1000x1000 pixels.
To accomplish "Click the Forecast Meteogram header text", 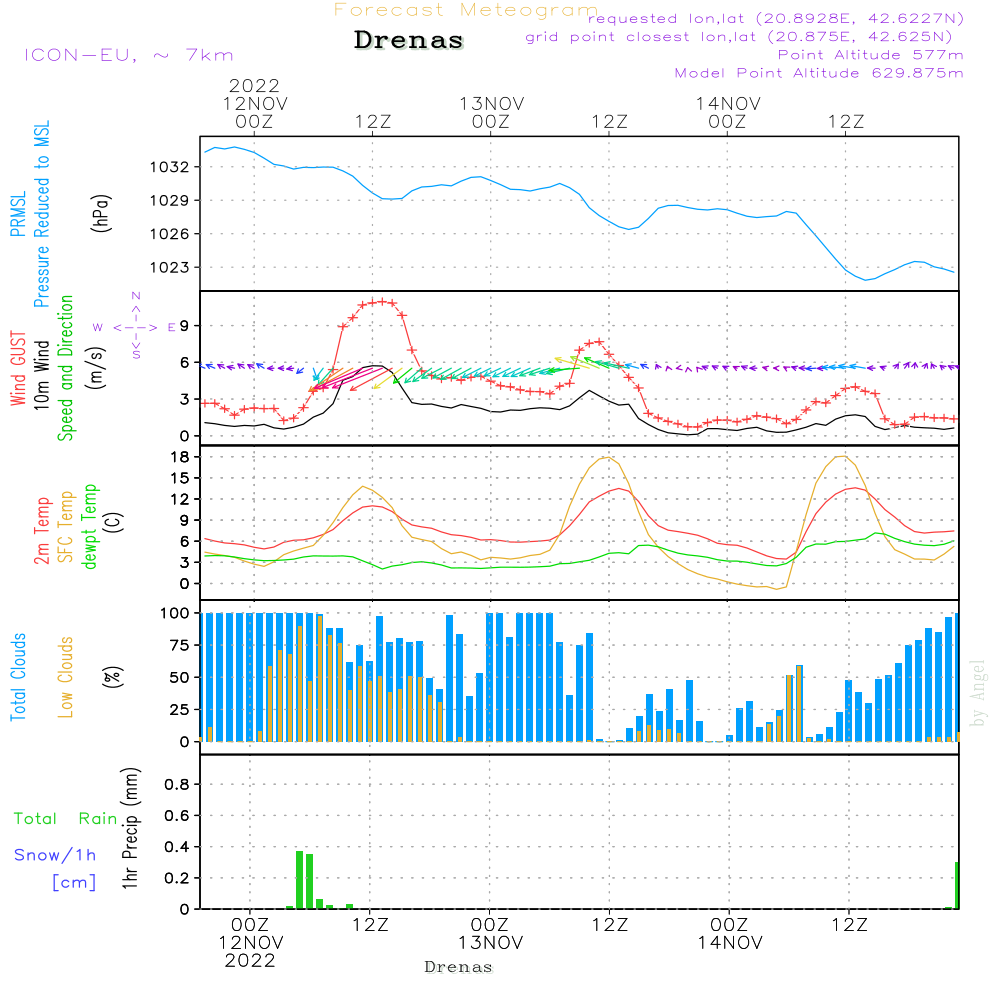I will tap(465, 10).
